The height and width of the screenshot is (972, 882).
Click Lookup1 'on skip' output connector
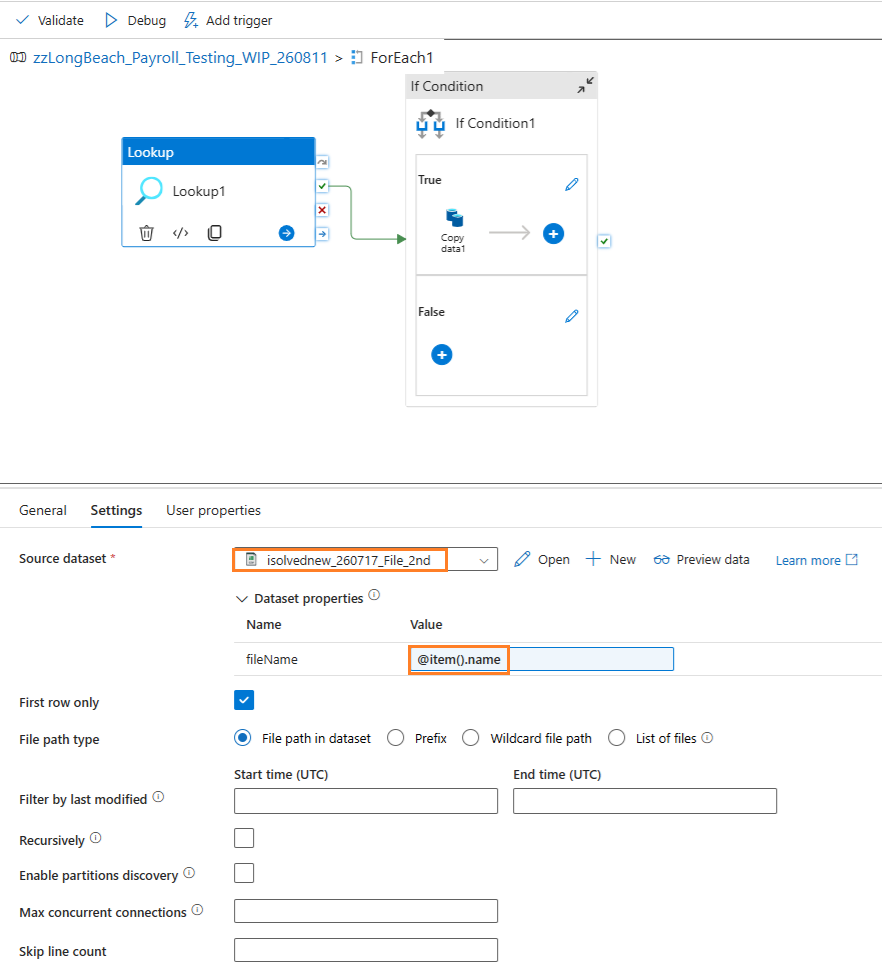tap(322, 162)
